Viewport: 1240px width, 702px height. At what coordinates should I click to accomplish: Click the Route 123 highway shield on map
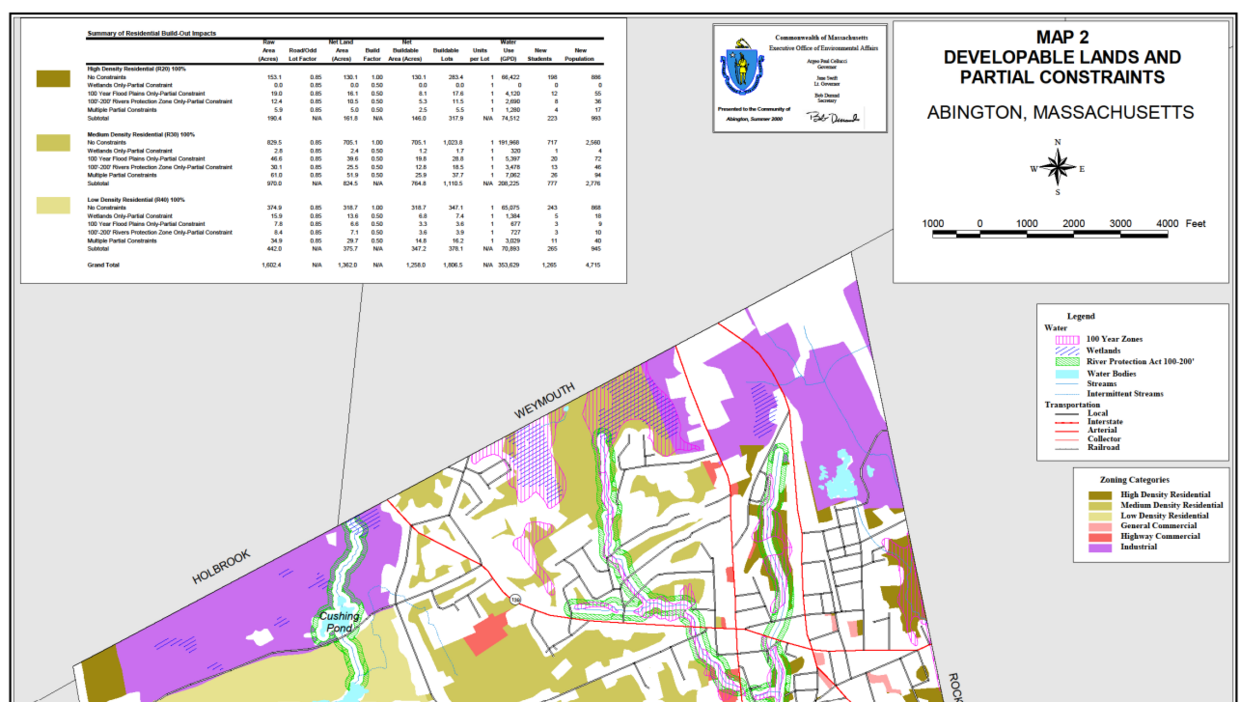[x=515, y=600]
